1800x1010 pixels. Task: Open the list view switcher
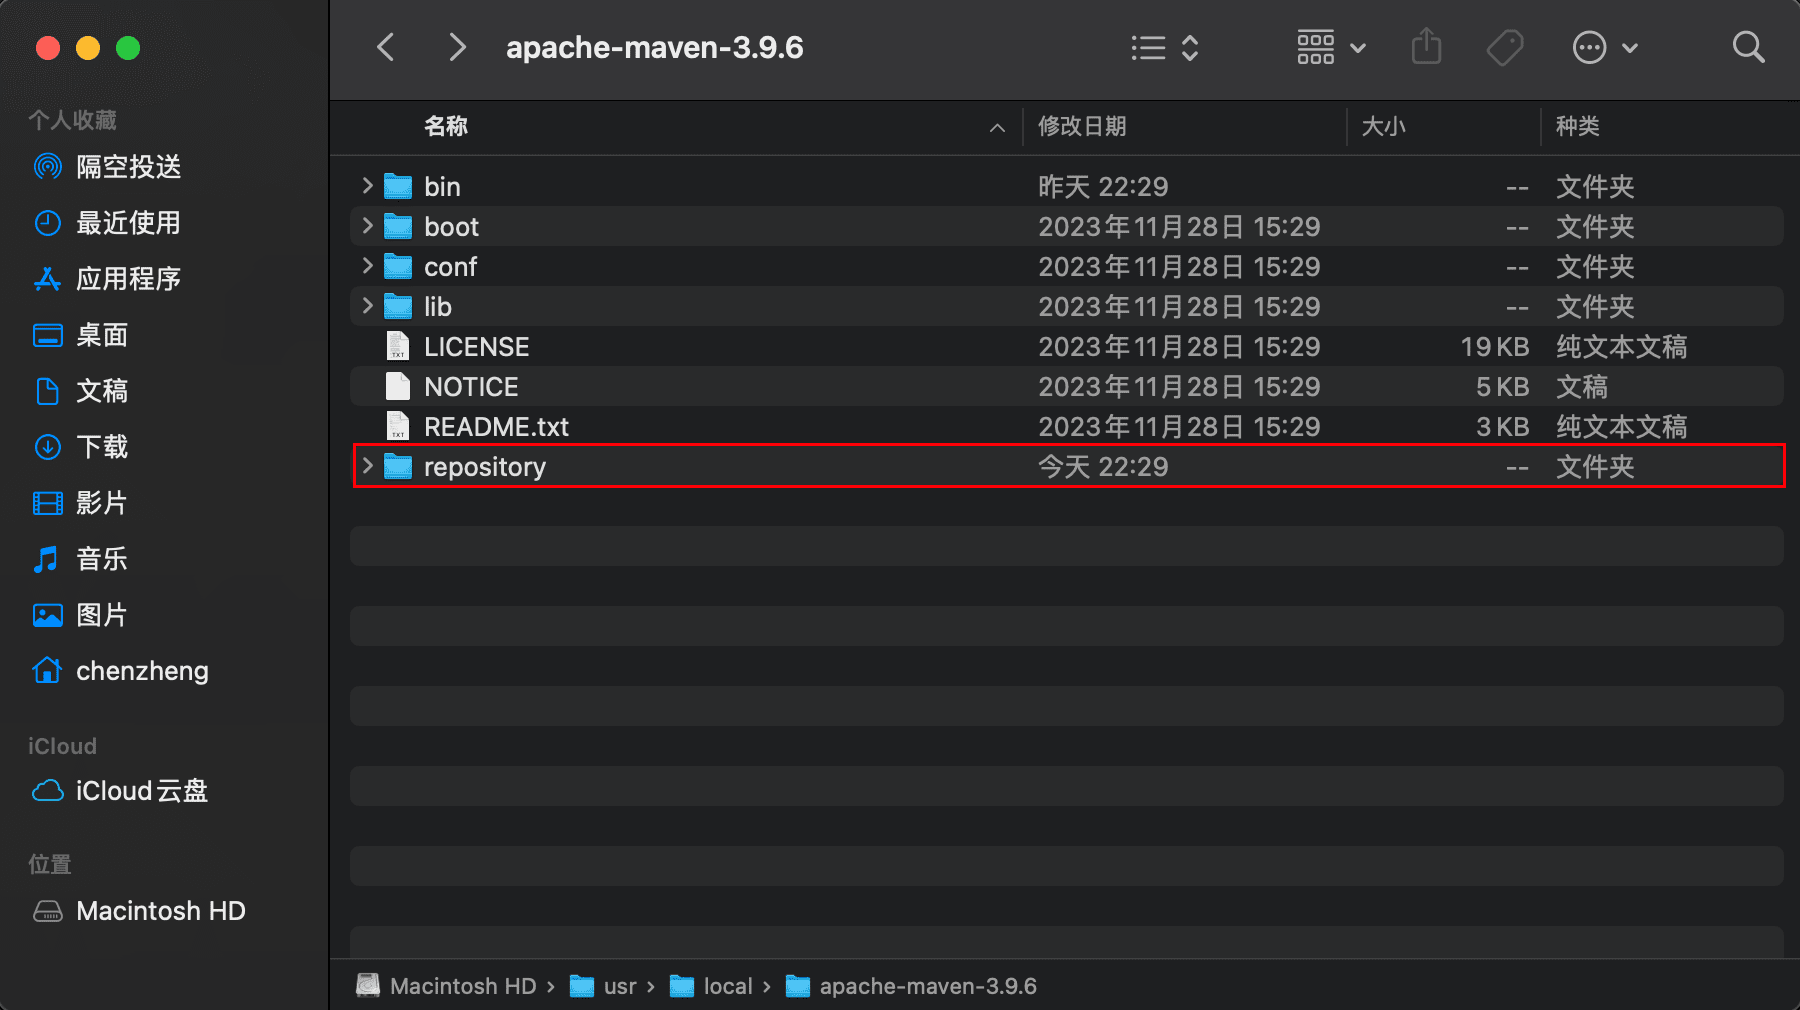(x=1165, y=47)
